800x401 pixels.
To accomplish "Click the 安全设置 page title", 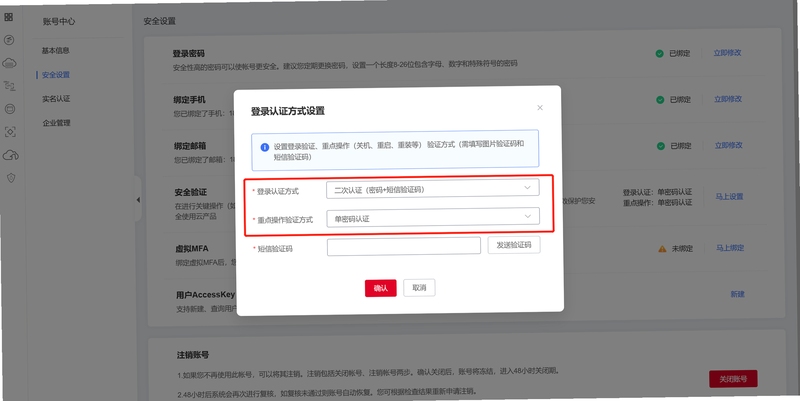I will tap(159, 21).
